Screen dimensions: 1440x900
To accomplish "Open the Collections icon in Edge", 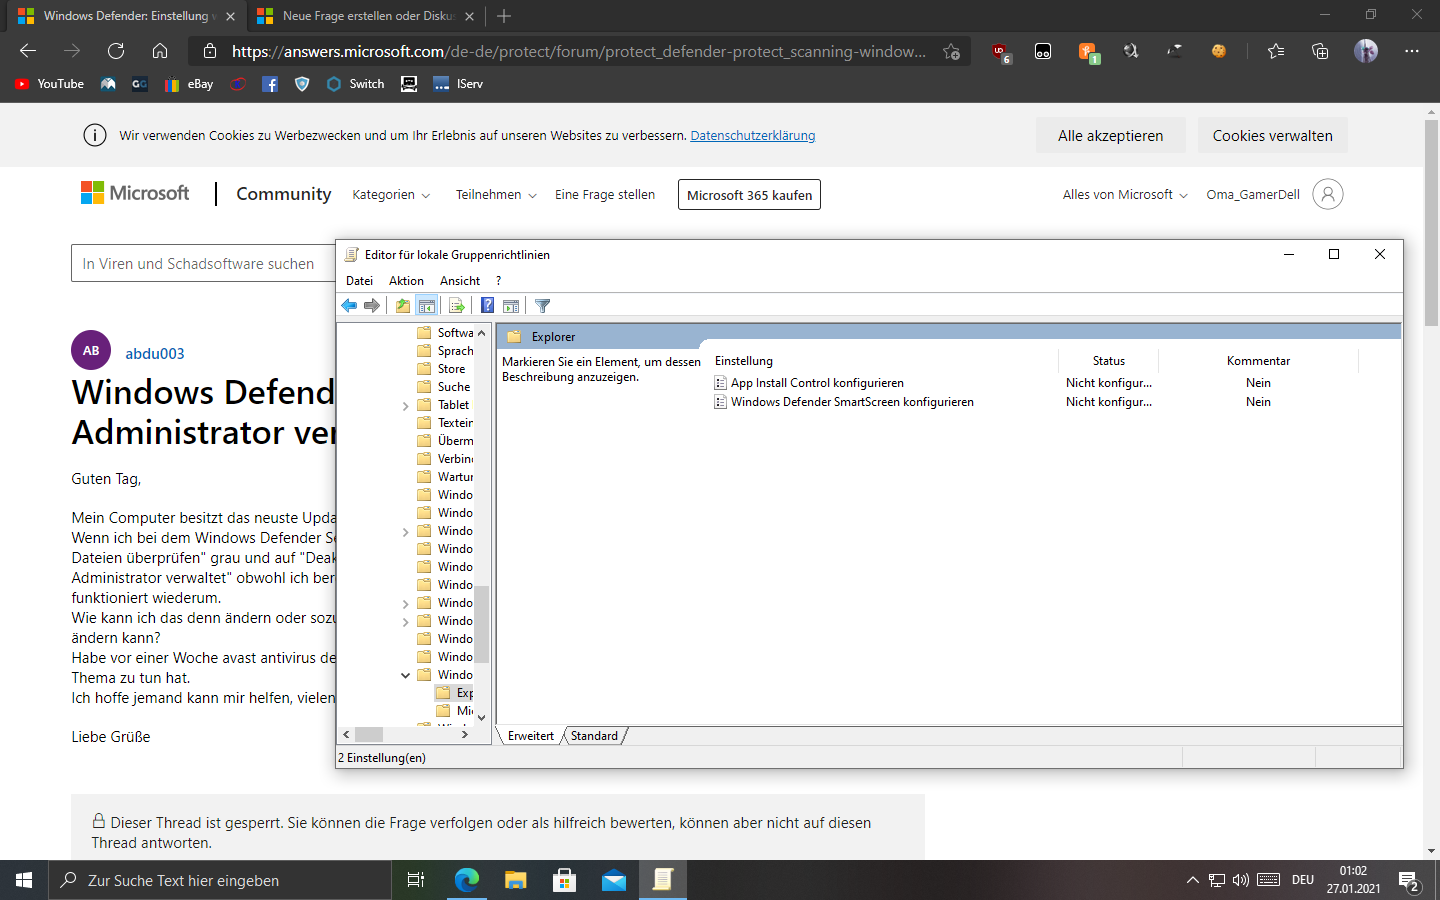I will click(x=1320, y=51).
